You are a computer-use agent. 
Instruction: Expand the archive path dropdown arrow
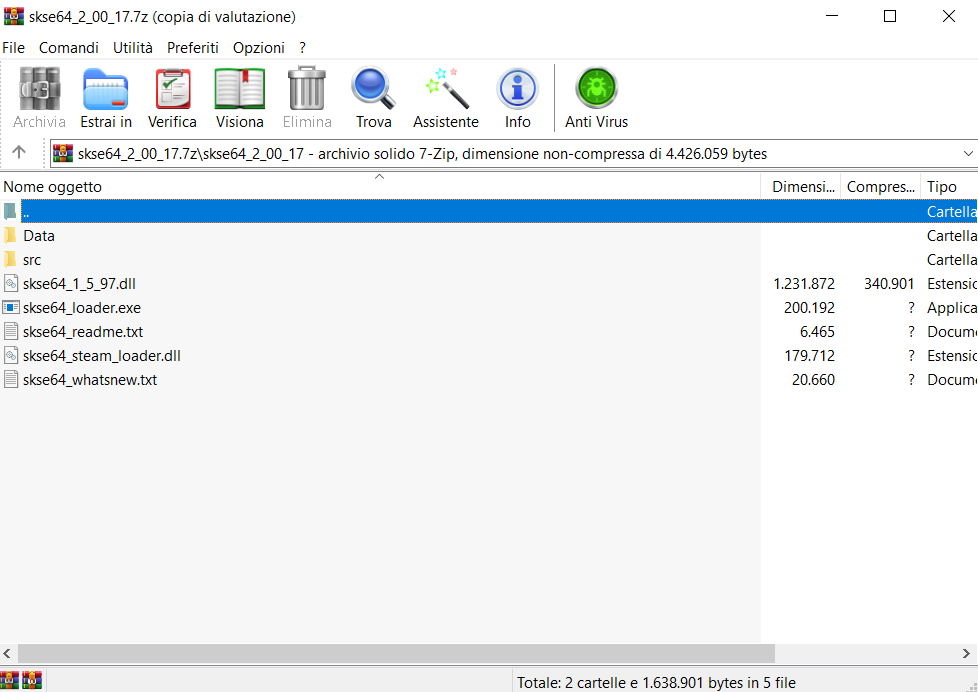(x=967, y=154)
